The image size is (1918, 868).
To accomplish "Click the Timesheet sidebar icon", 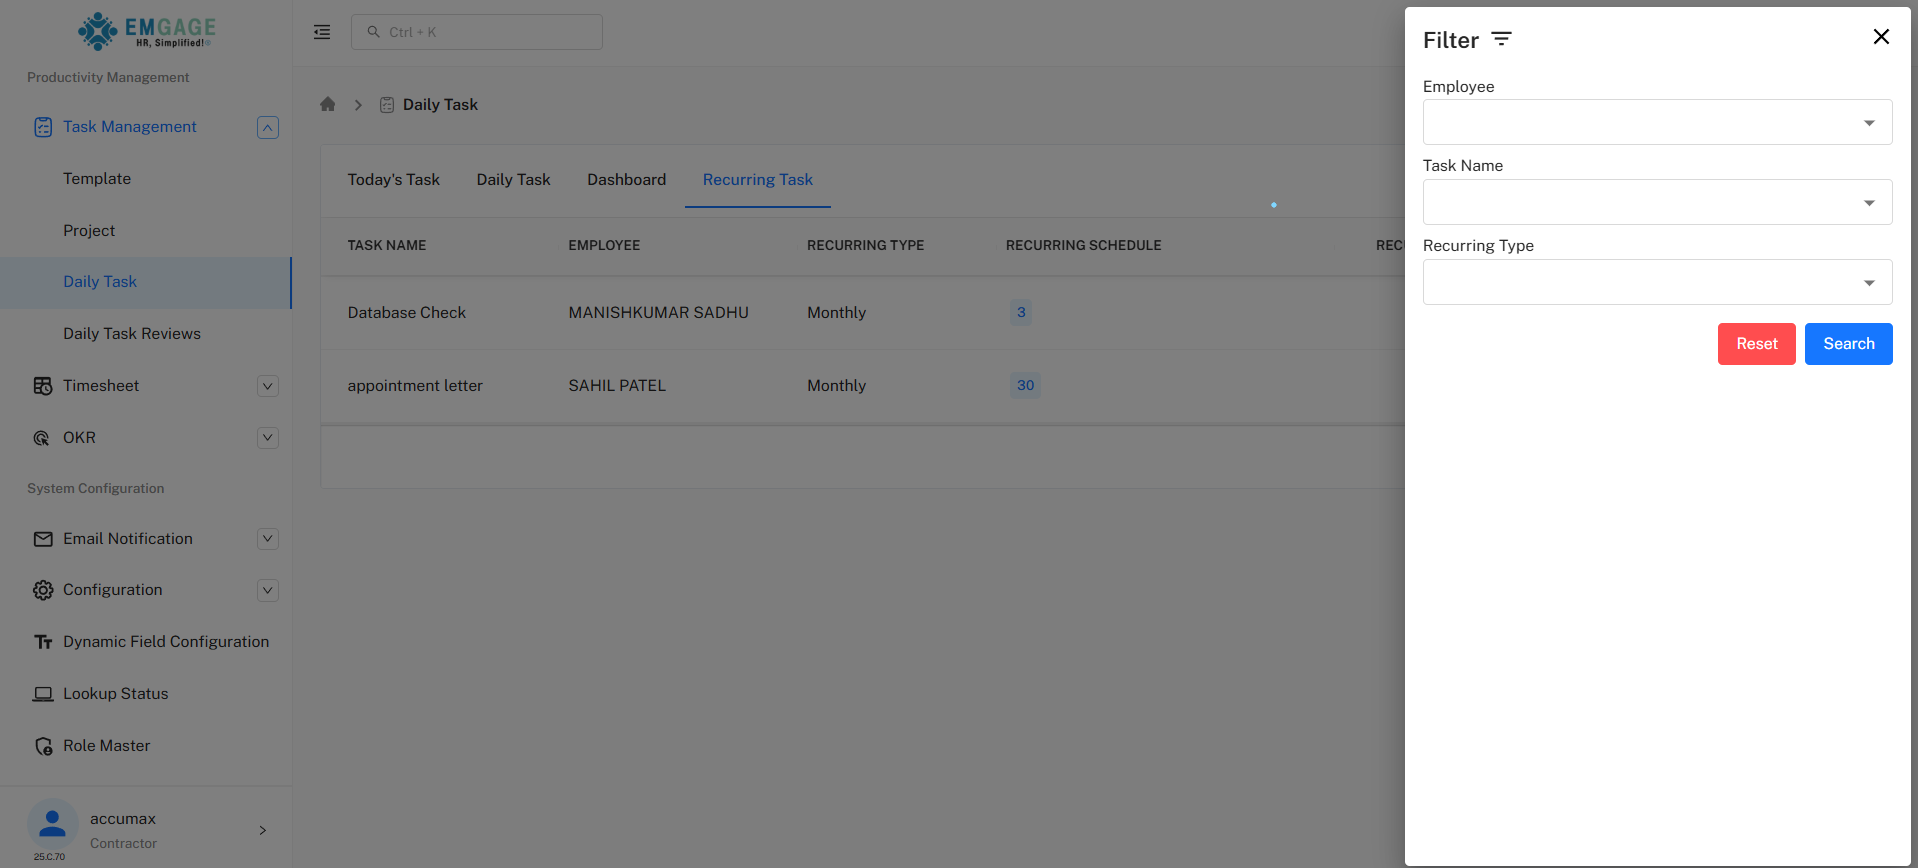I will click(x=43, y=386).
